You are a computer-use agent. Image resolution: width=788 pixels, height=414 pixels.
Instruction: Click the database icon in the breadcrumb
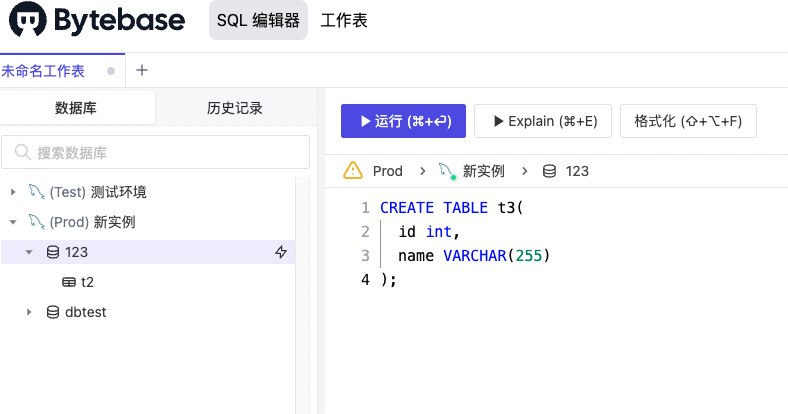click(x=549, y=171)
